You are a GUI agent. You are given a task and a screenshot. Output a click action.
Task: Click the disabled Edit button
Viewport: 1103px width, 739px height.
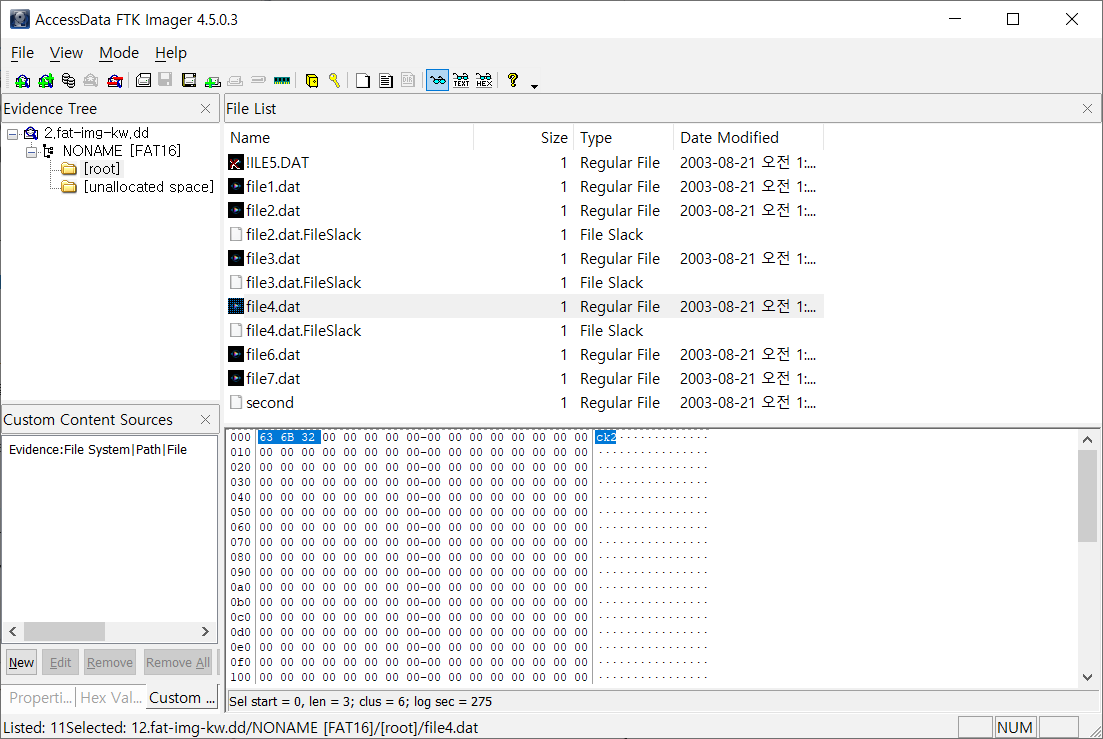coord(60,662)
